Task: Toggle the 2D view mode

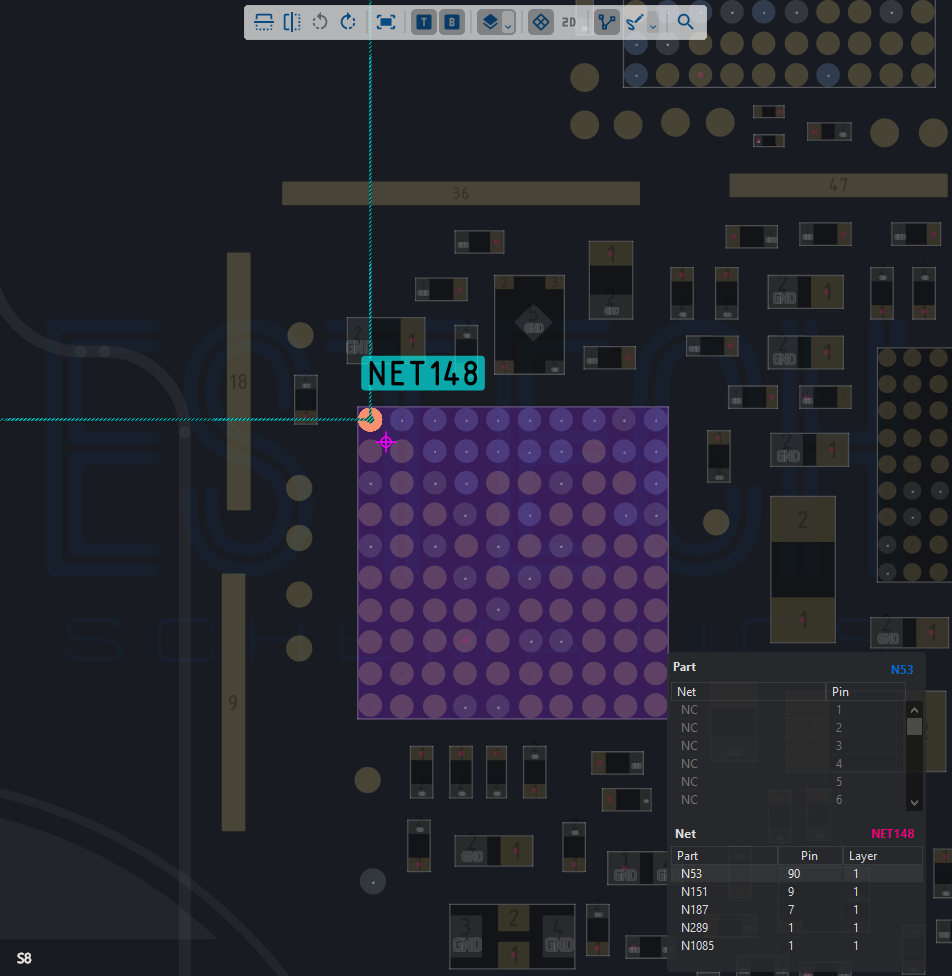Action: click(569, 22)
